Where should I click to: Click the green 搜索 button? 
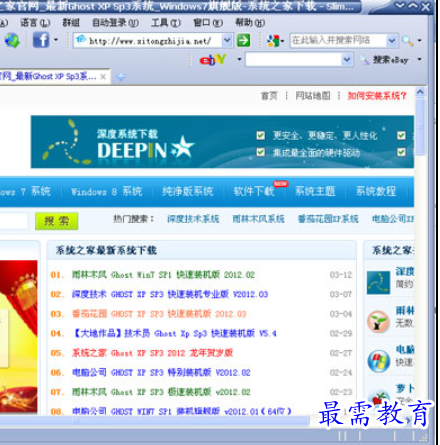[x=57, y=221]
